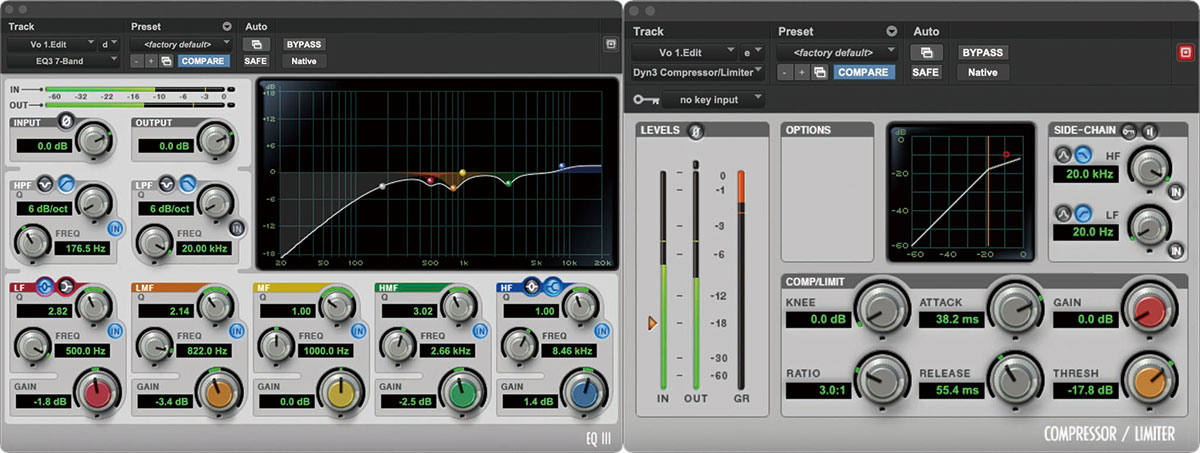1200x453 pixels.
Task: Click the key input key icon
Action: coord(646,99)
